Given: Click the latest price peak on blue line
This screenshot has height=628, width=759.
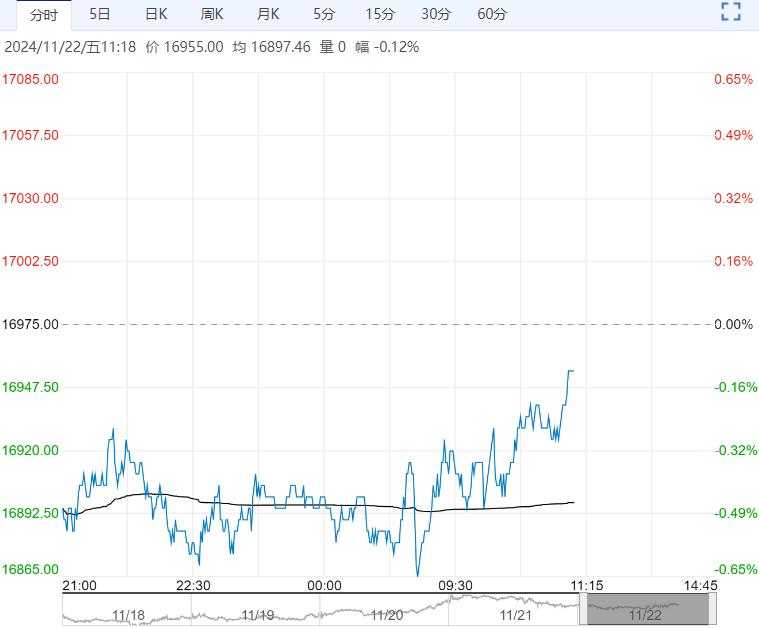Looking at the screenshot, I should click(571, 371).
